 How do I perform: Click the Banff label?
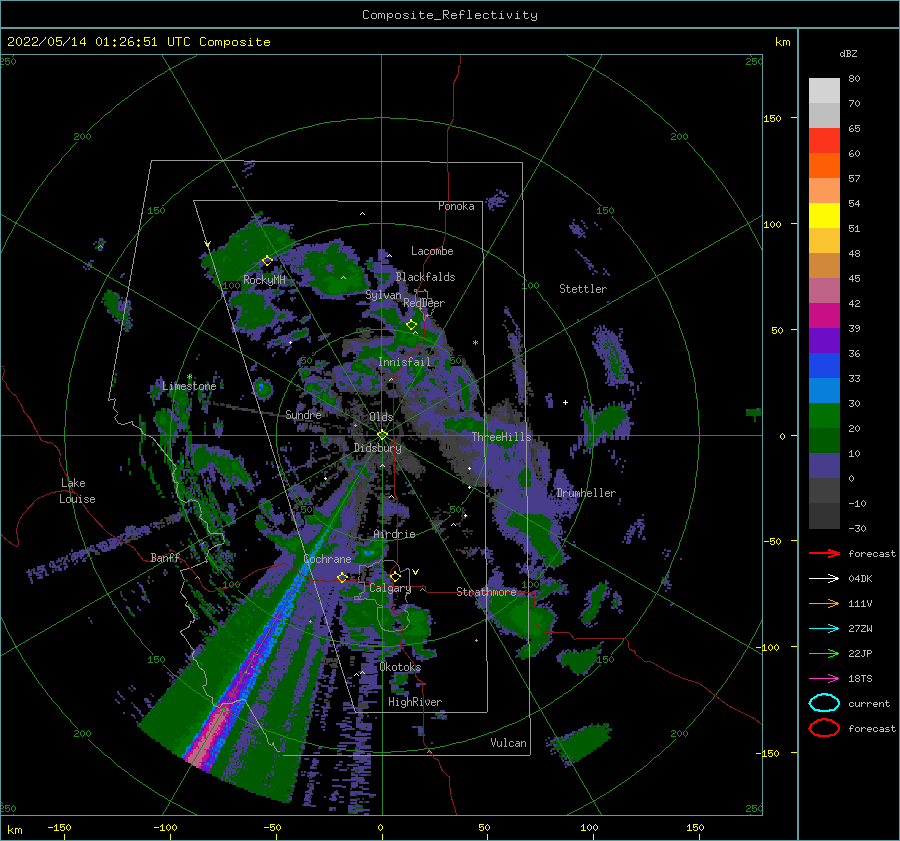[165, 557]
